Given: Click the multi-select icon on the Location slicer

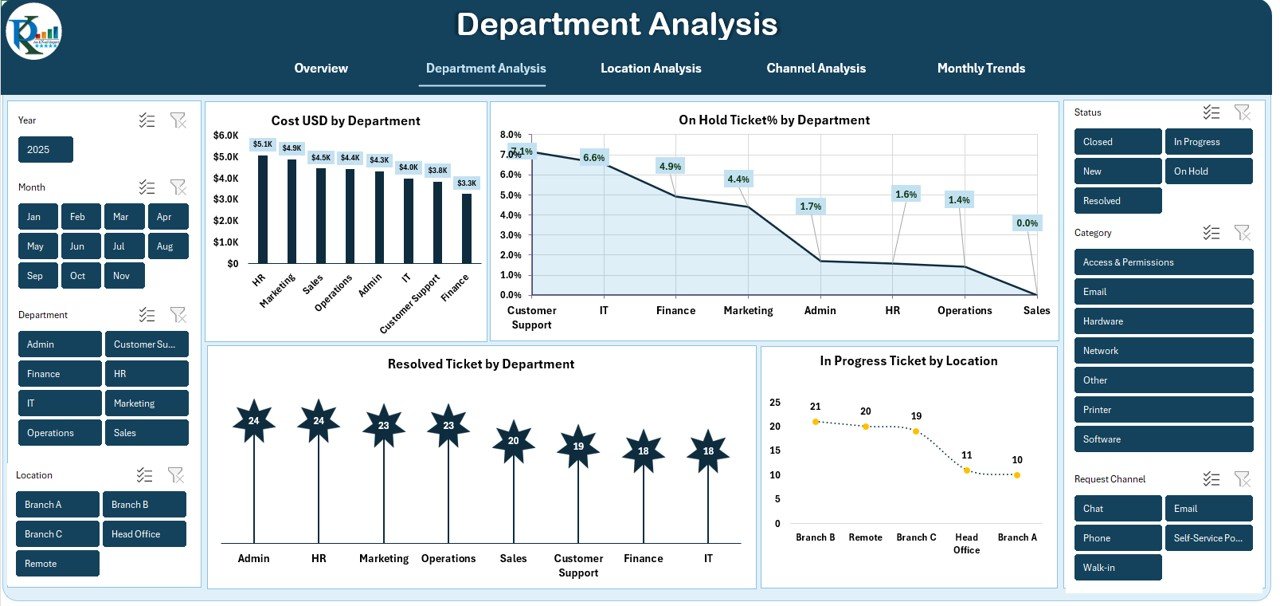Looking at the screenshot, I should (x=144, y=474).
